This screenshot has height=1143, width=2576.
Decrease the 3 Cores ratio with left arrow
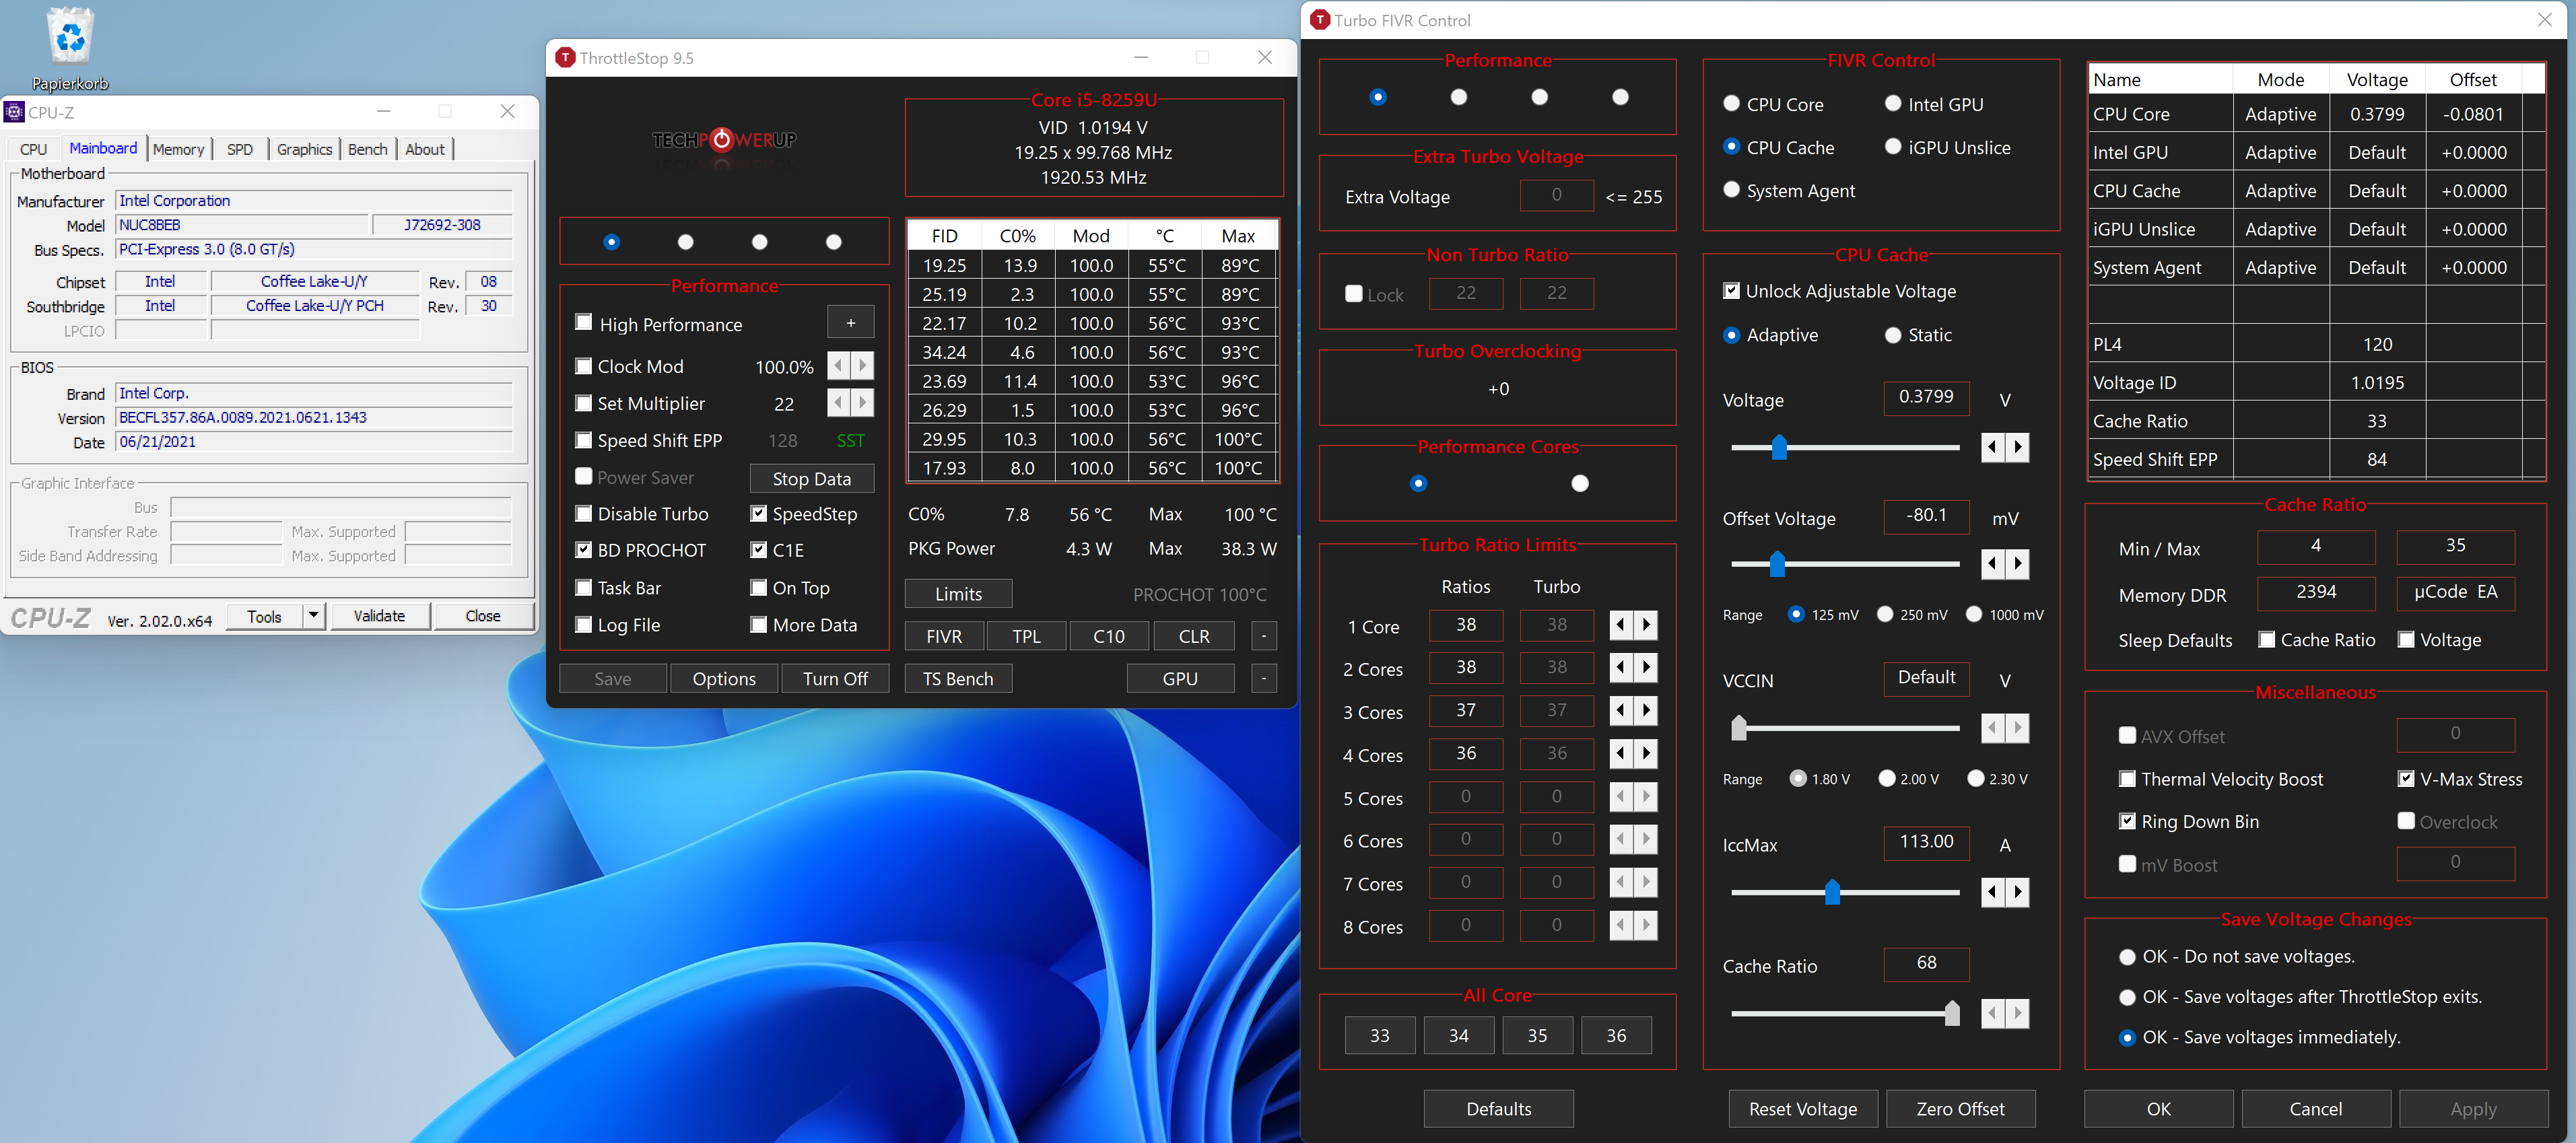click(x=1621, y=711)
